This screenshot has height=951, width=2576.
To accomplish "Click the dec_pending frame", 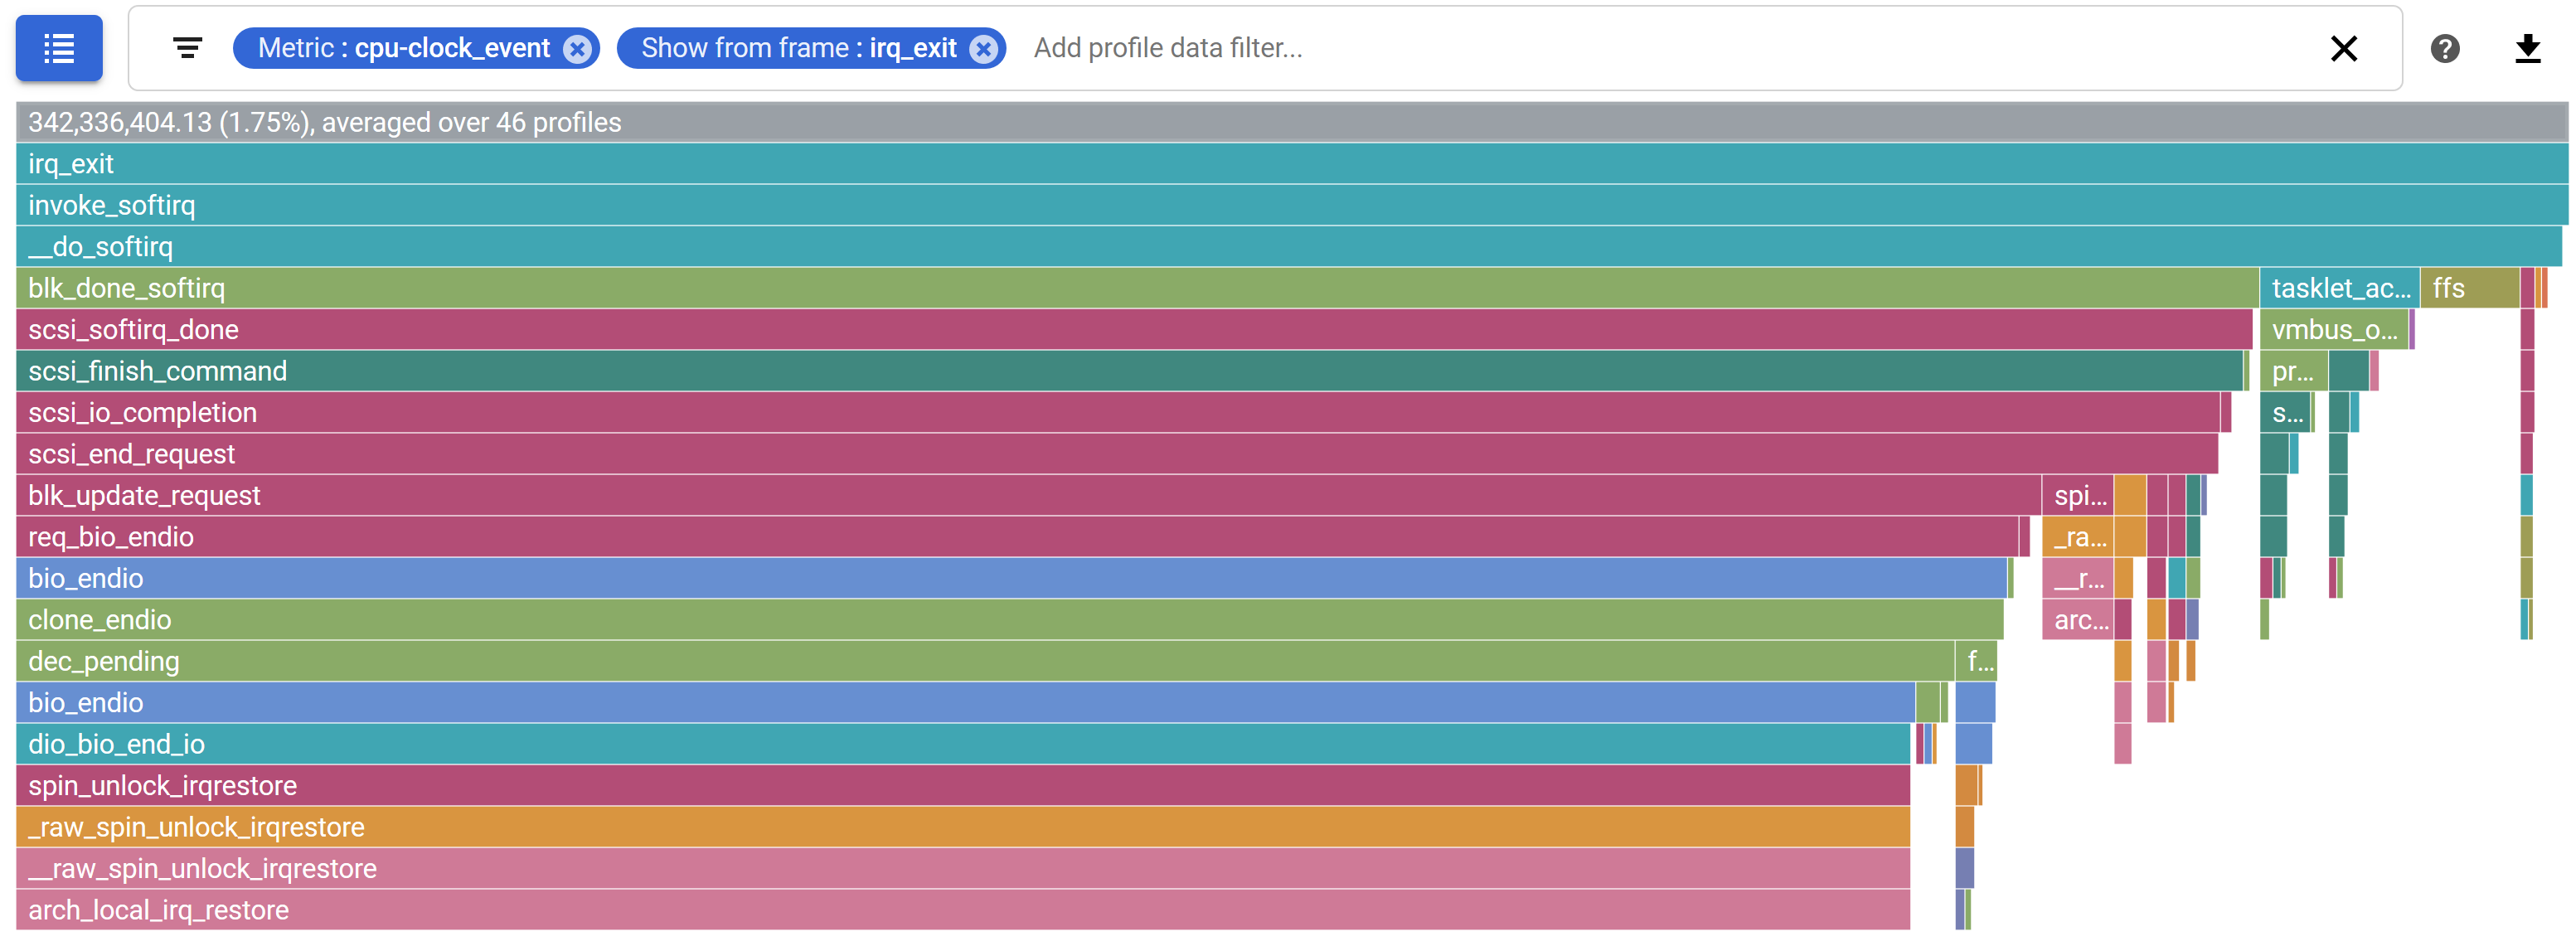I will (984, 661).
